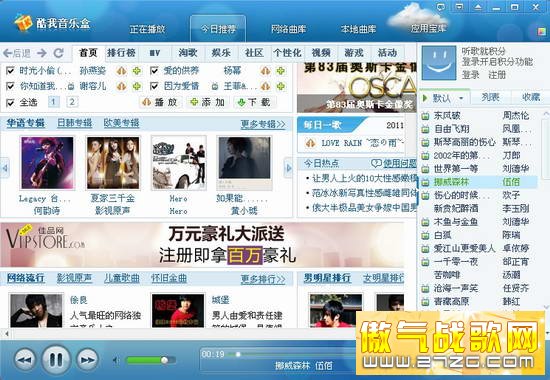The image size is (550, 380).
Task: Click the refresh icon in navigation bar
Action: (58, 53)
